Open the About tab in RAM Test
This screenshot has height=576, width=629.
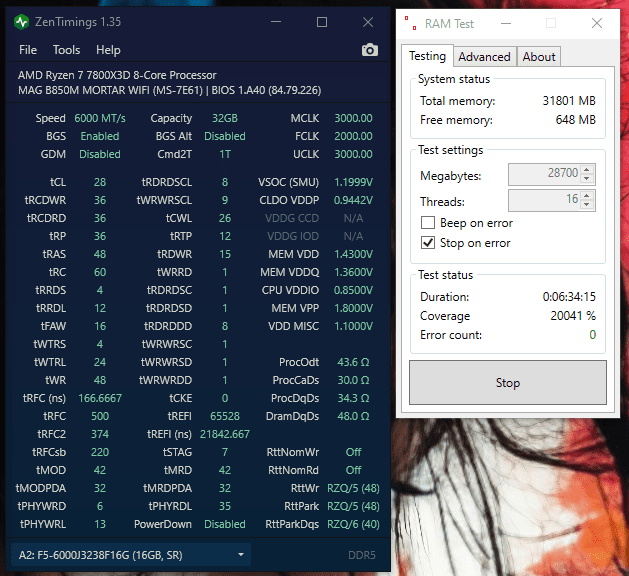click(x=539, y=57)
